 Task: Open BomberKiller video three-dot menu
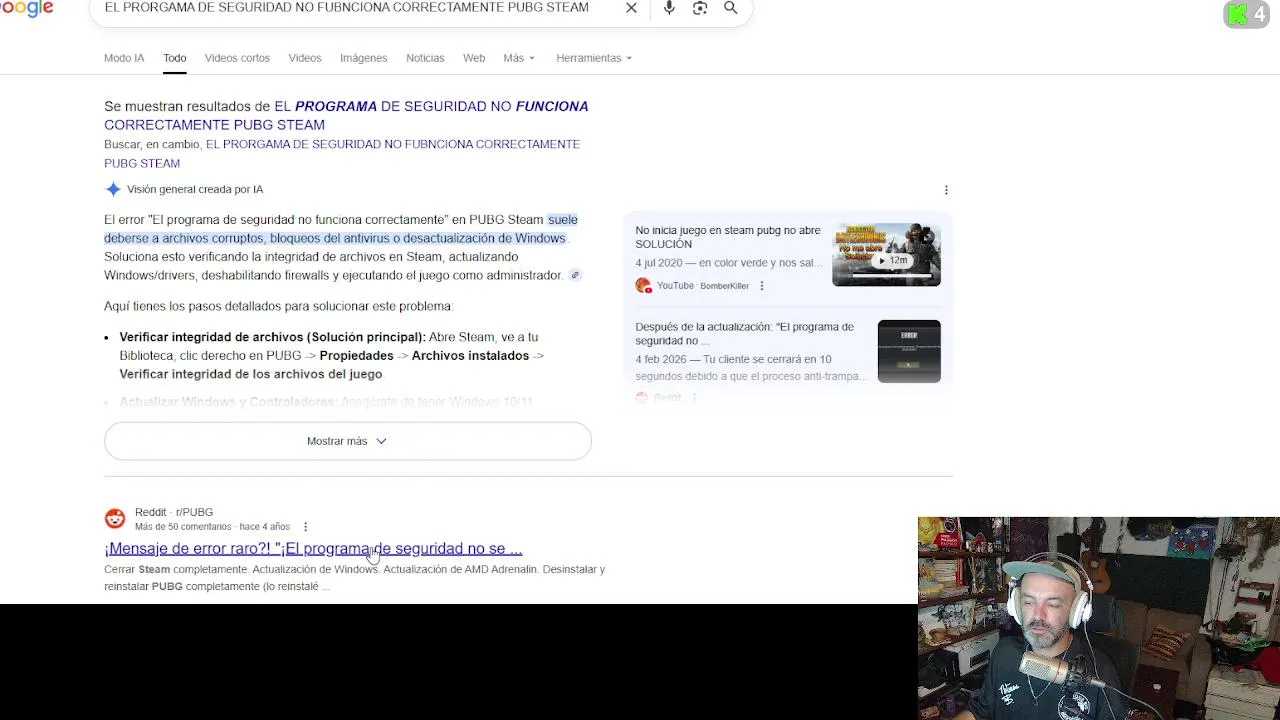point(761,286)
